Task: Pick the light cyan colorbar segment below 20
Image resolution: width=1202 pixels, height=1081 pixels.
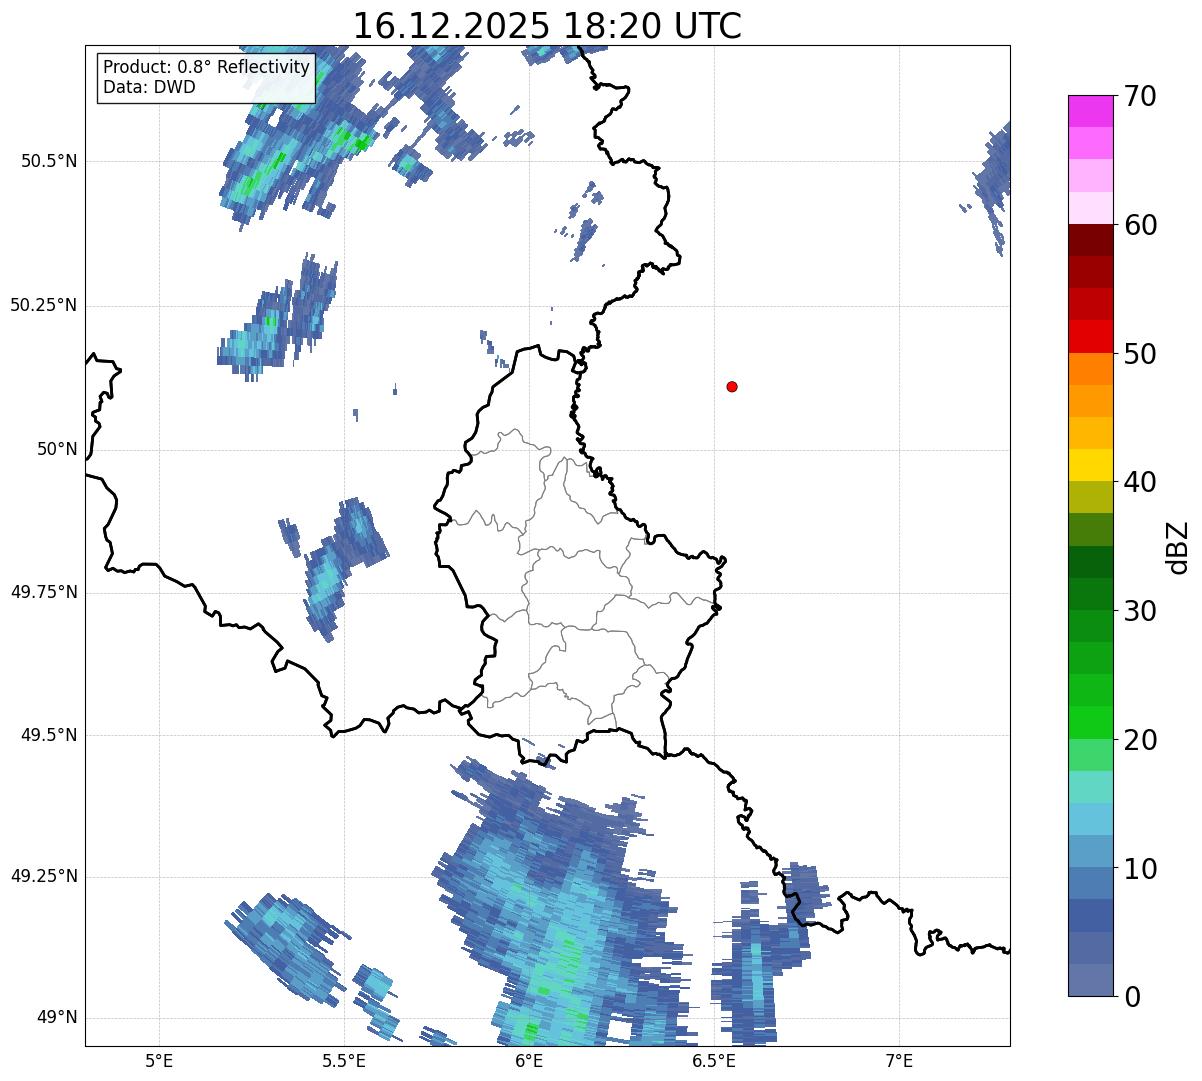Action: click(1091, 787)
